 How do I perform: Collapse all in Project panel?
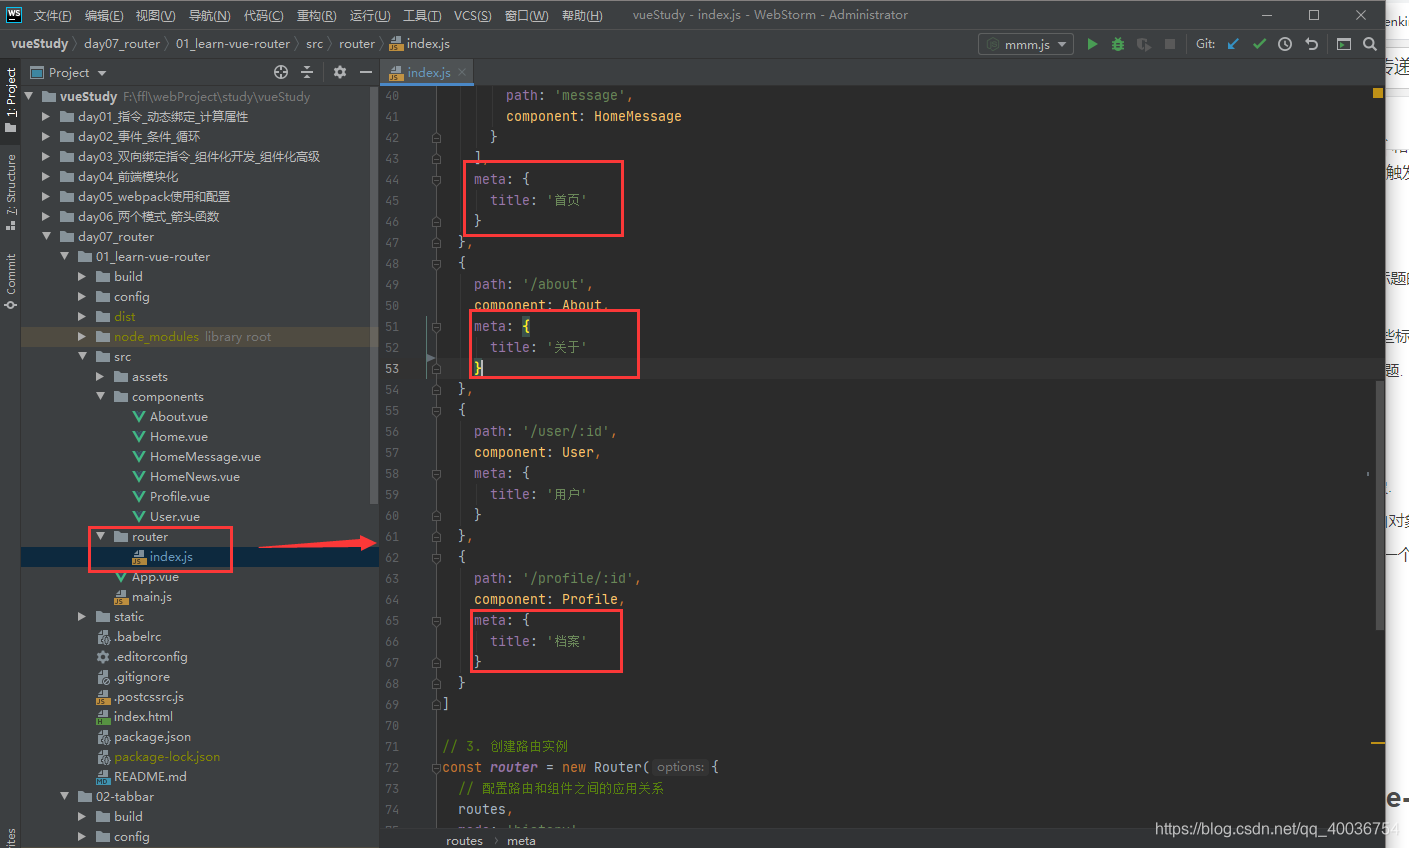pyautogui.click(x=307, y=72)
